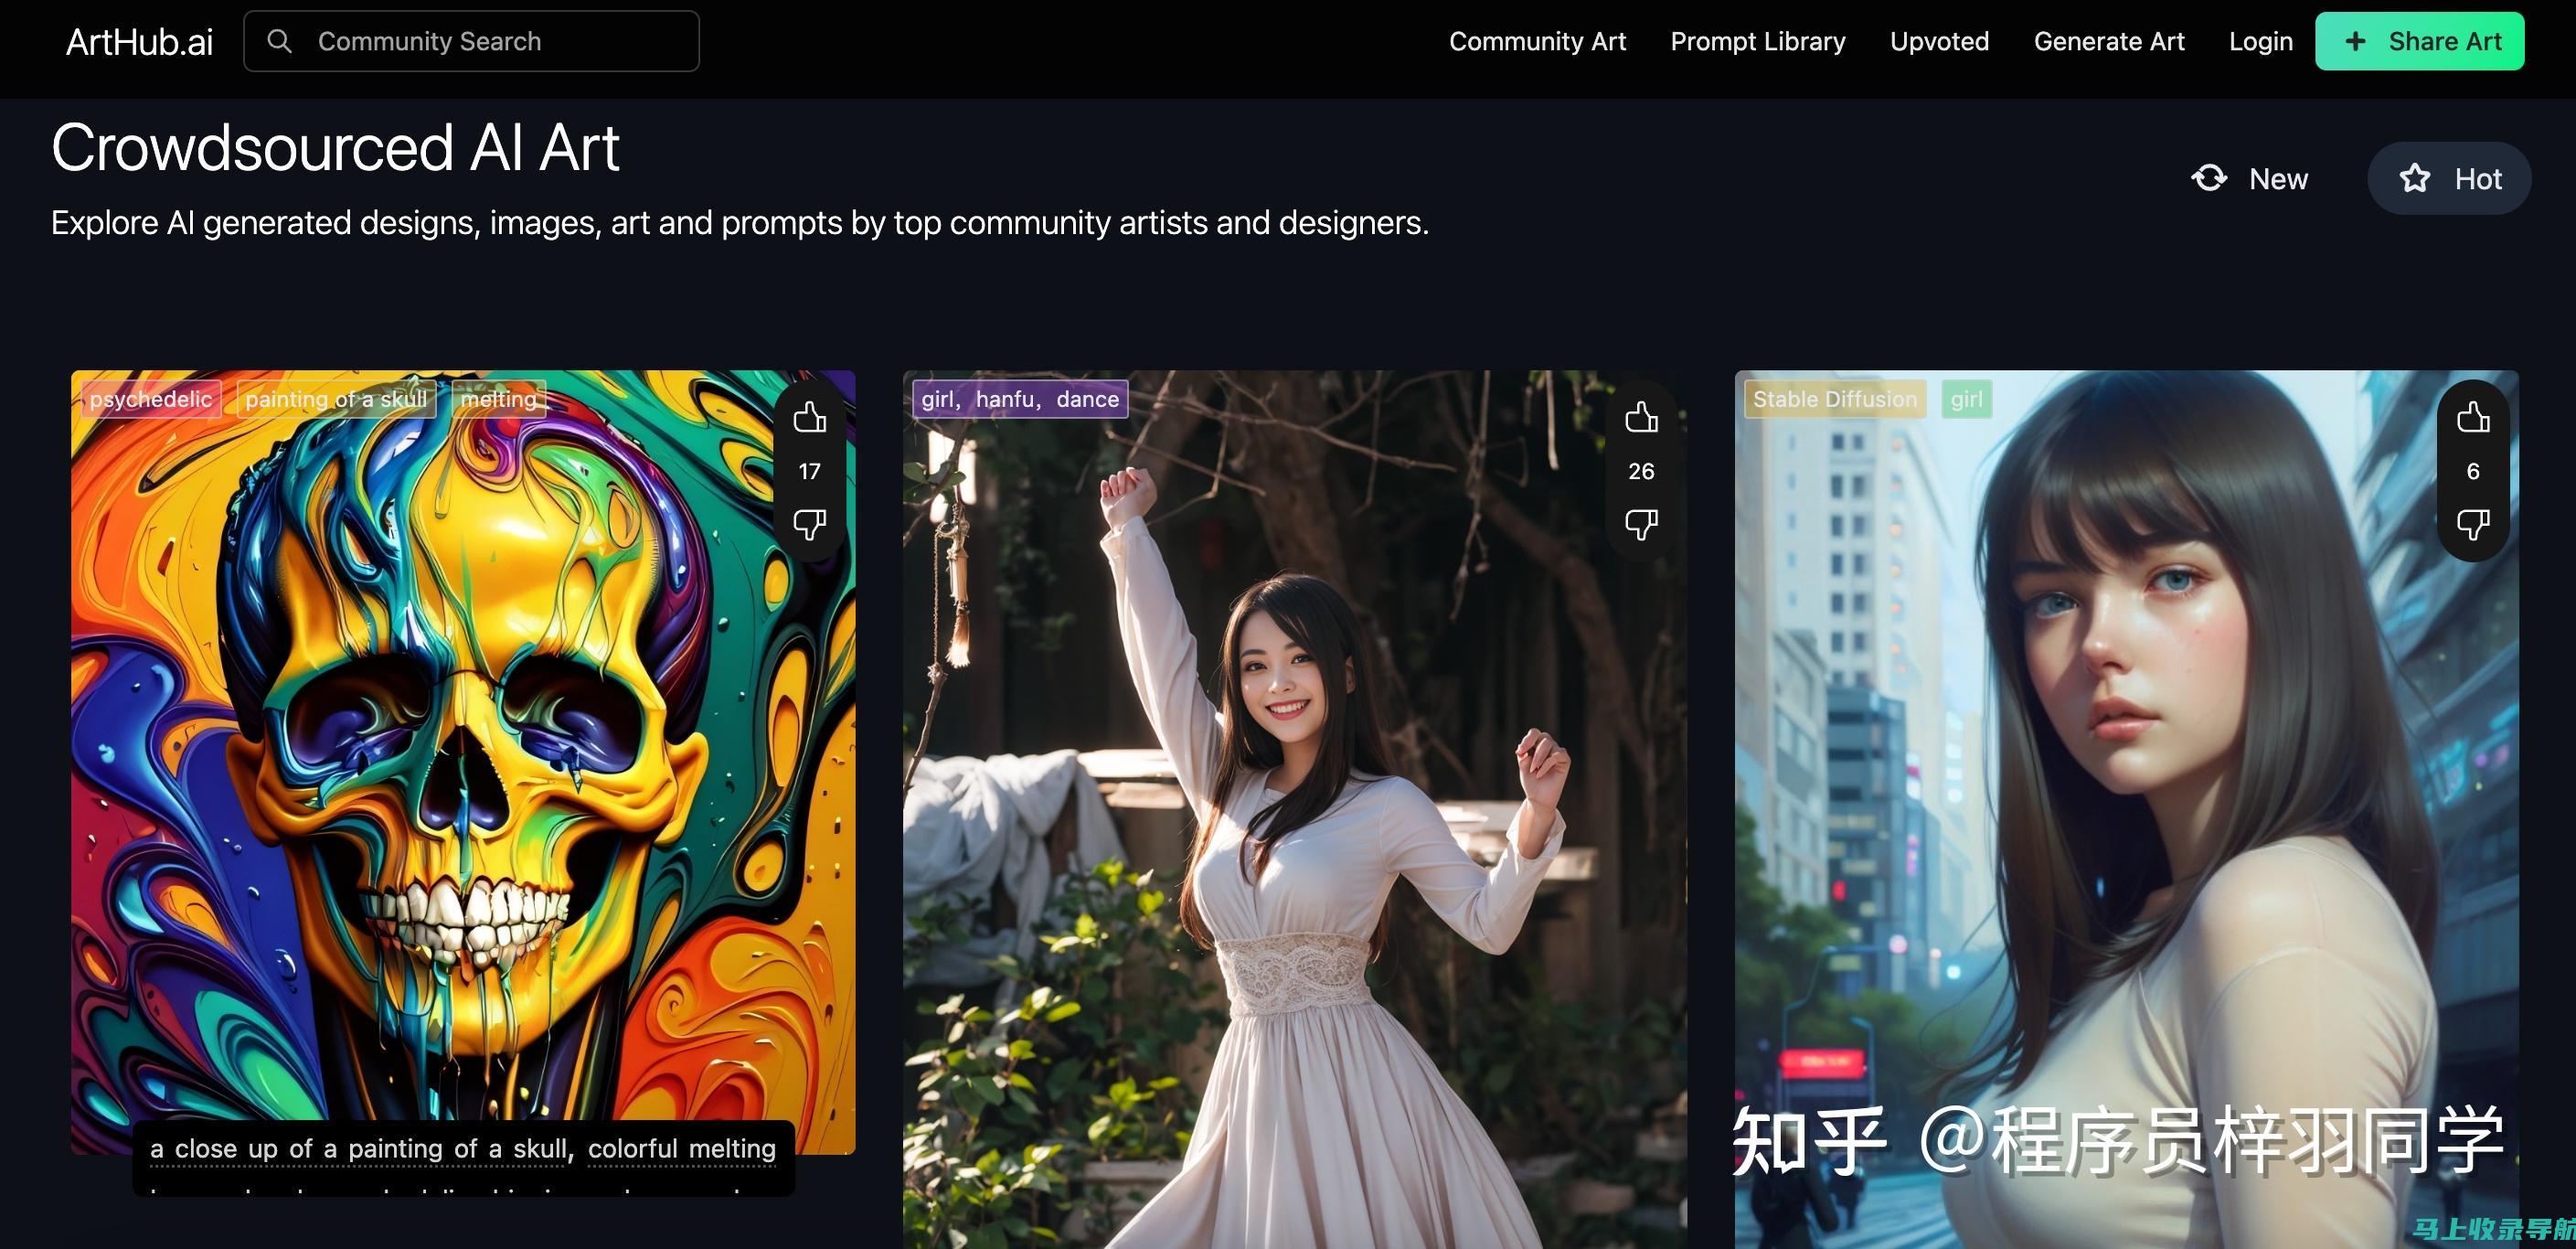The height and width of the screenshot is (1249, 2576).
Task: Select the Community Art tab
Action: tap(1538, 39)
